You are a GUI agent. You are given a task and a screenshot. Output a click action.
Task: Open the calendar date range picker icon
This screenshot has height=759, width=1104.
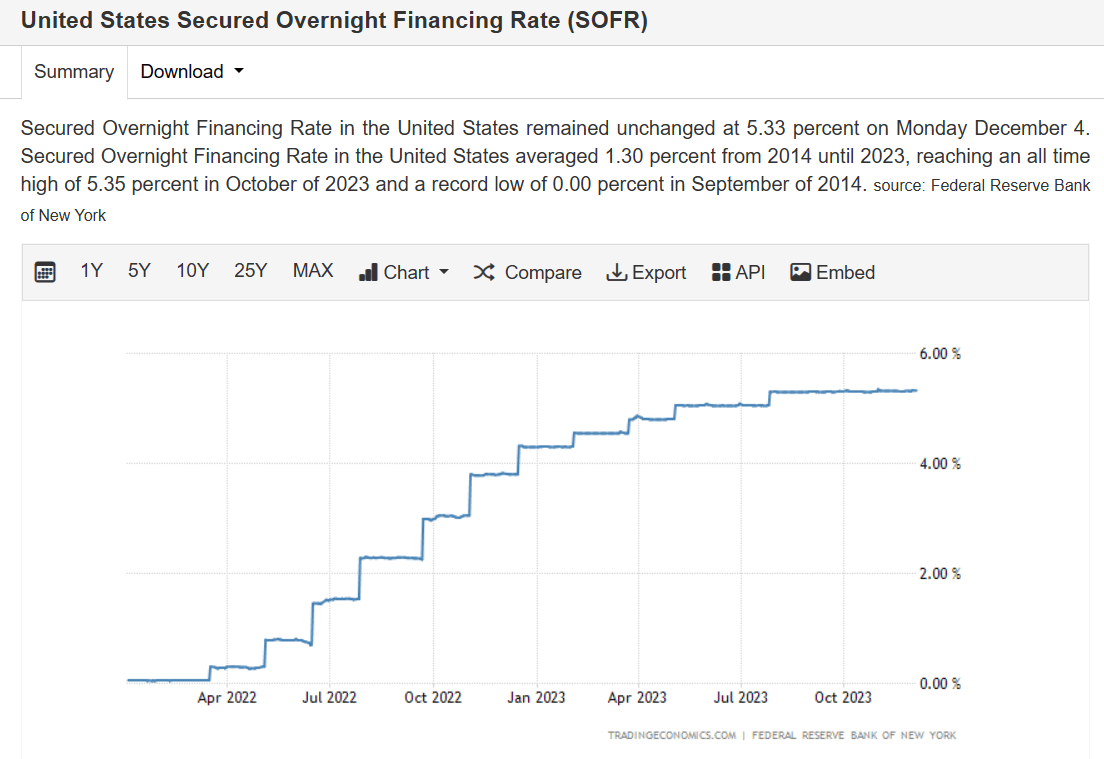[44, 271]
